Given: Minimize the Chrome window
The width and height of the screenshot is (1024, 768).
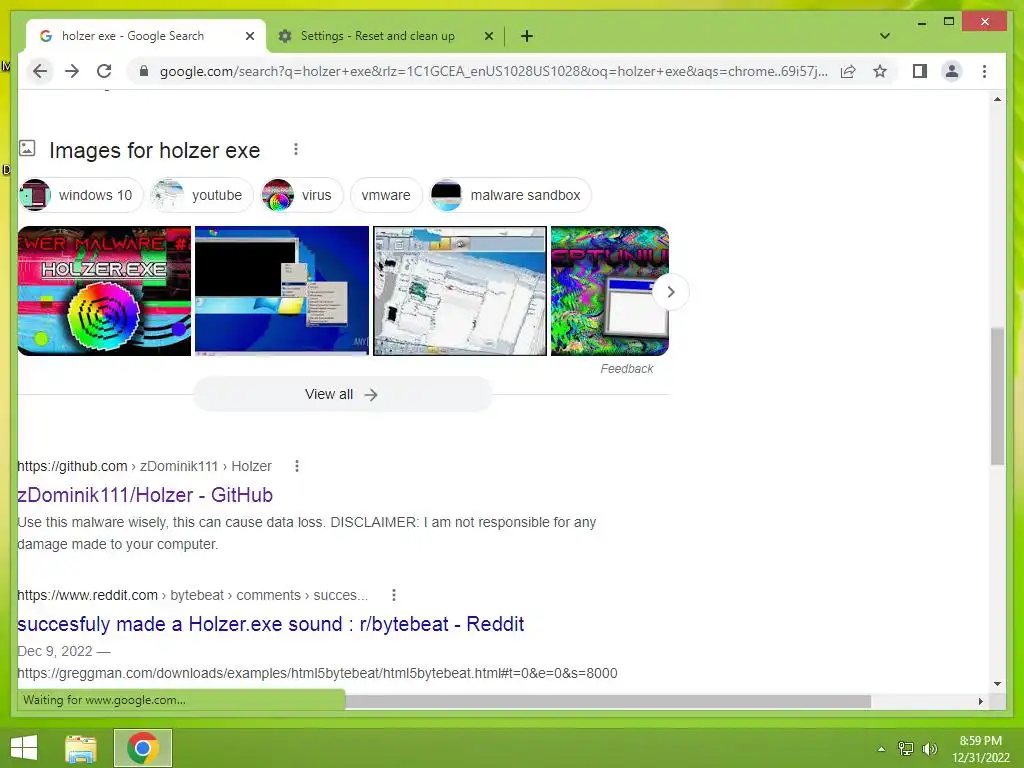Looking at the screenshot, I should click(x=921, y=22).
